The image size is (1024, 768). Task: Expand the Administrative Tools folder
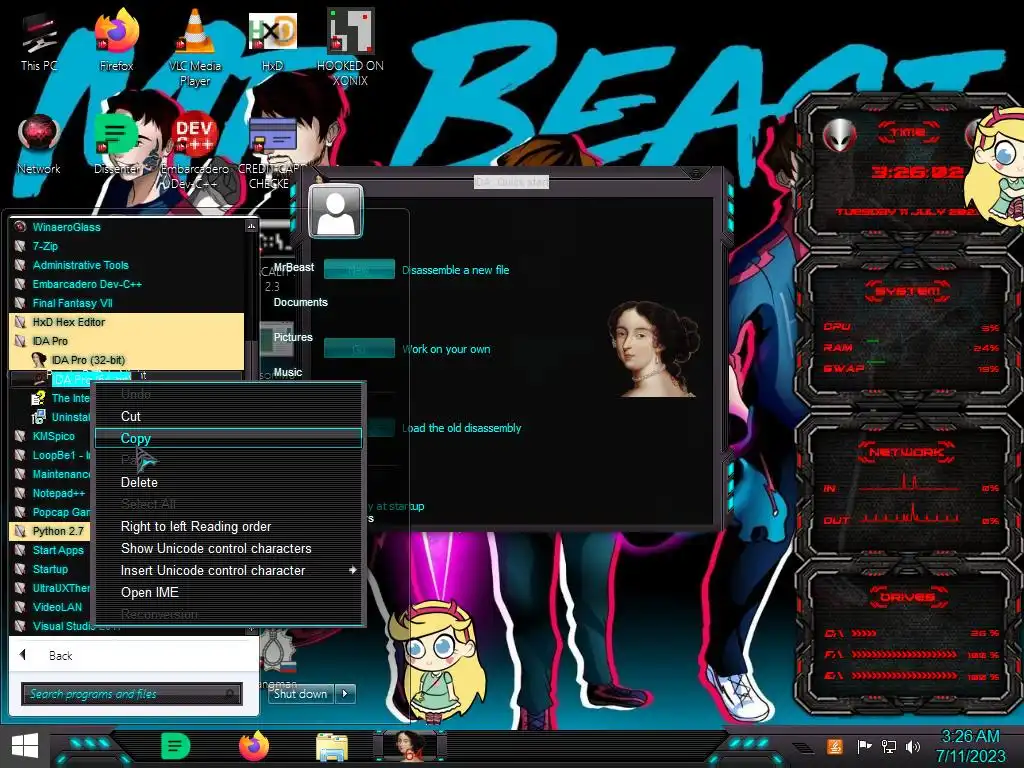point(80,265)
